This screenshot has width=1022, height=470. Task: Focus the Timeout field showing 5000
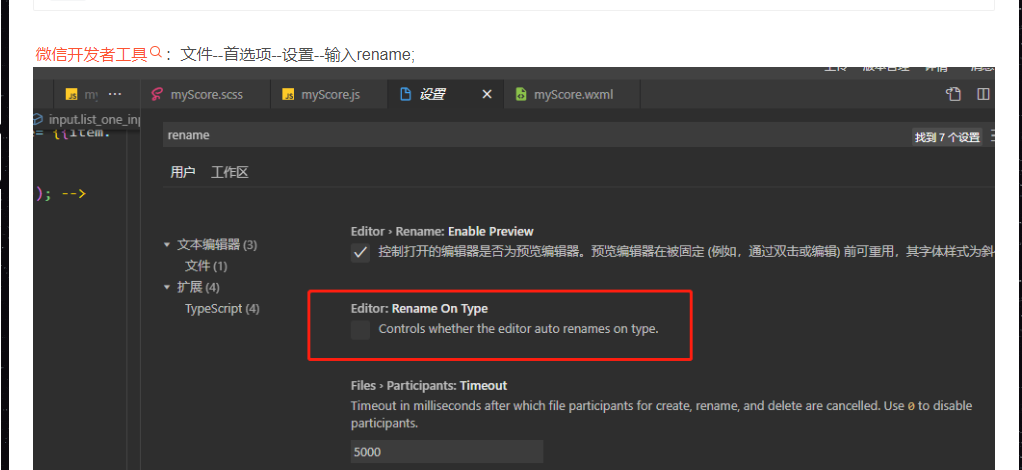446,452
